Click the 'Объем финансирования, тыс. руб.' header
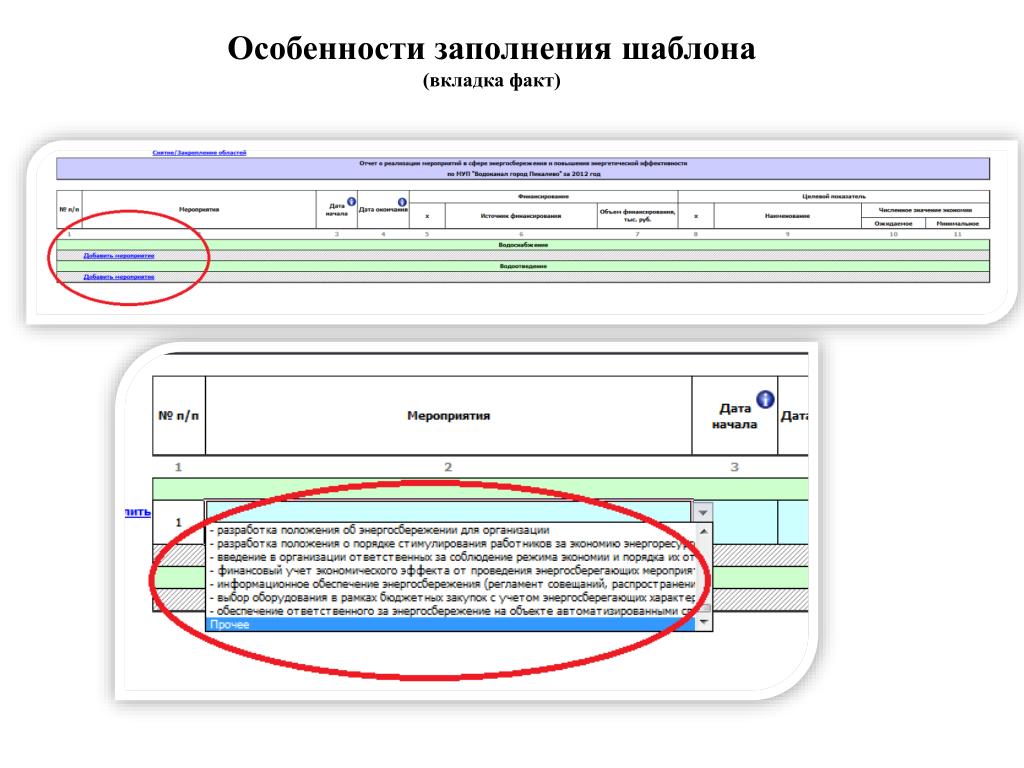The width and height of the screenshot is (1024, 768). click(637, 216)
